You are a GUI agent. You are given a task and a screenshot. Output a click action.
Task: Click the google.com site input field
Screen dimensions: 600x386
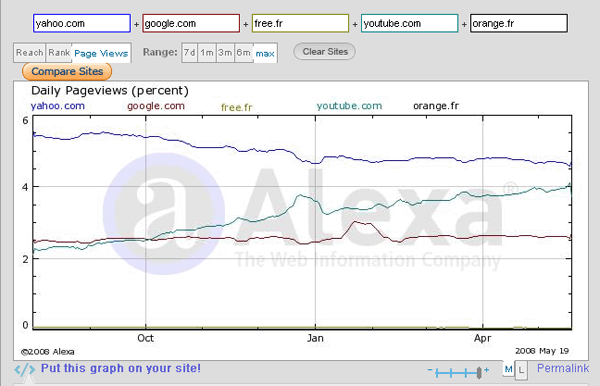pos(191,23)
